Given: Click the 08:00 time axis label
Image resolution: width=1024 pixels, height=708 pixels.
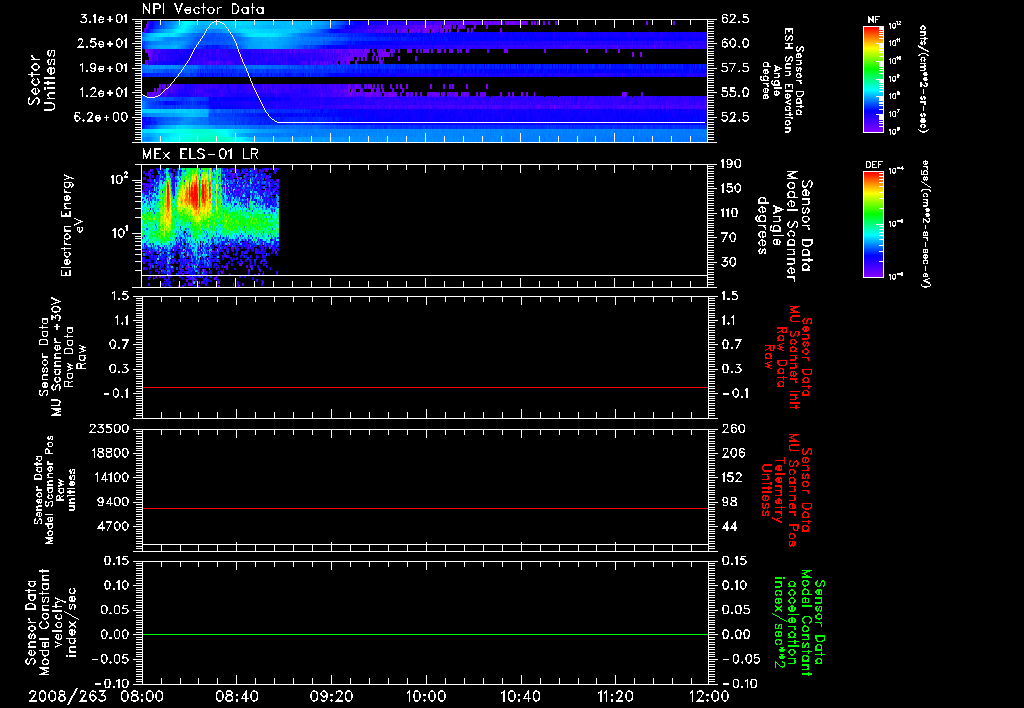Looking at the screenshot, I should point(142,696).
